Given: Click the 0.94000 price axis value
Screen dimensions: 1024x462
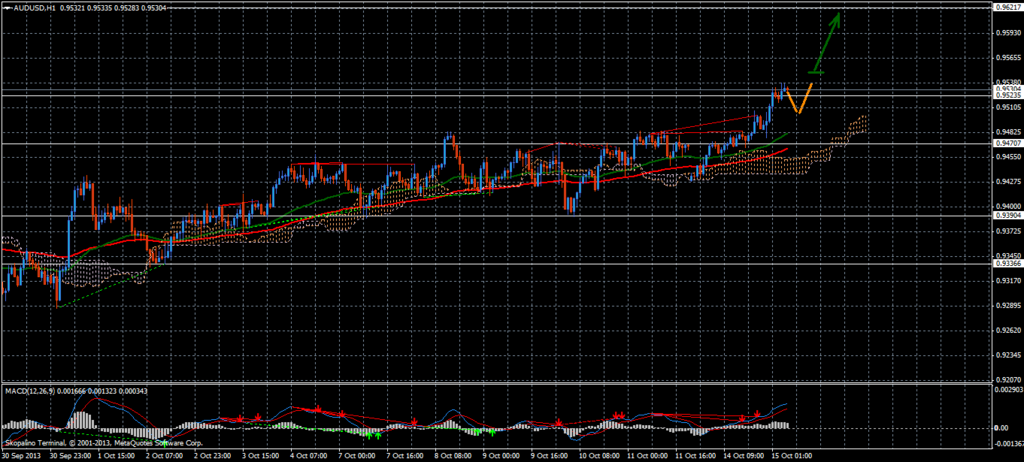Looking at the screenshot, I should (x=1010, y=206).
